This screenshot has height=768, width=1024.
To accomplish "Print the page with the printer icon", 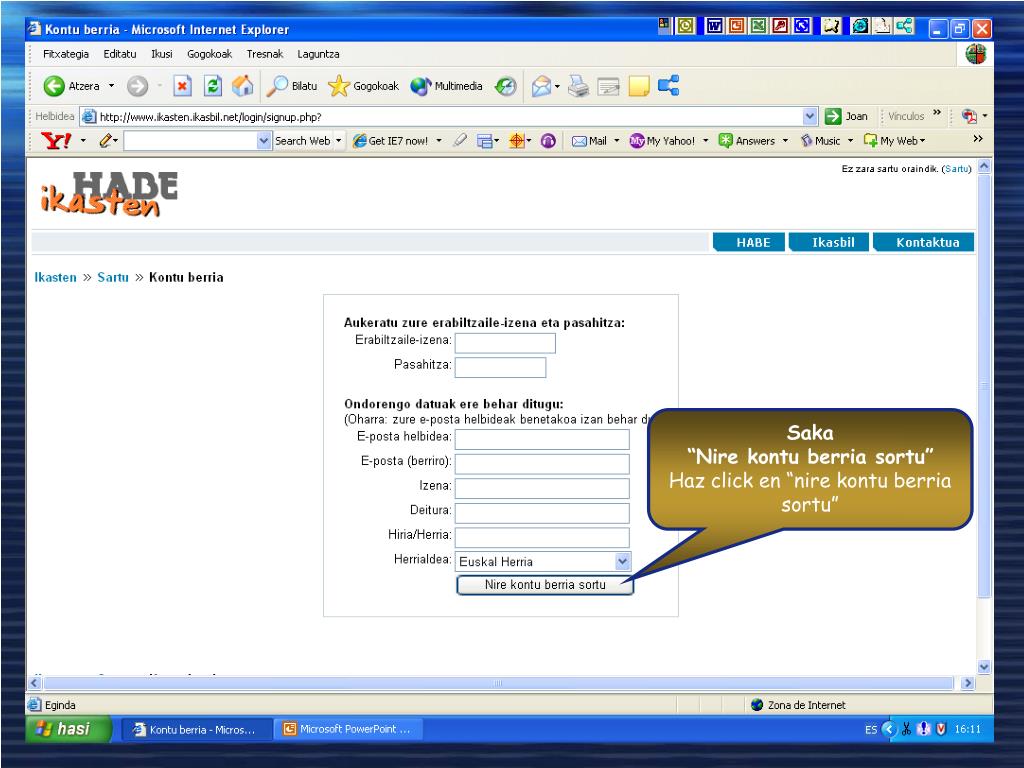I will (578, 86).
